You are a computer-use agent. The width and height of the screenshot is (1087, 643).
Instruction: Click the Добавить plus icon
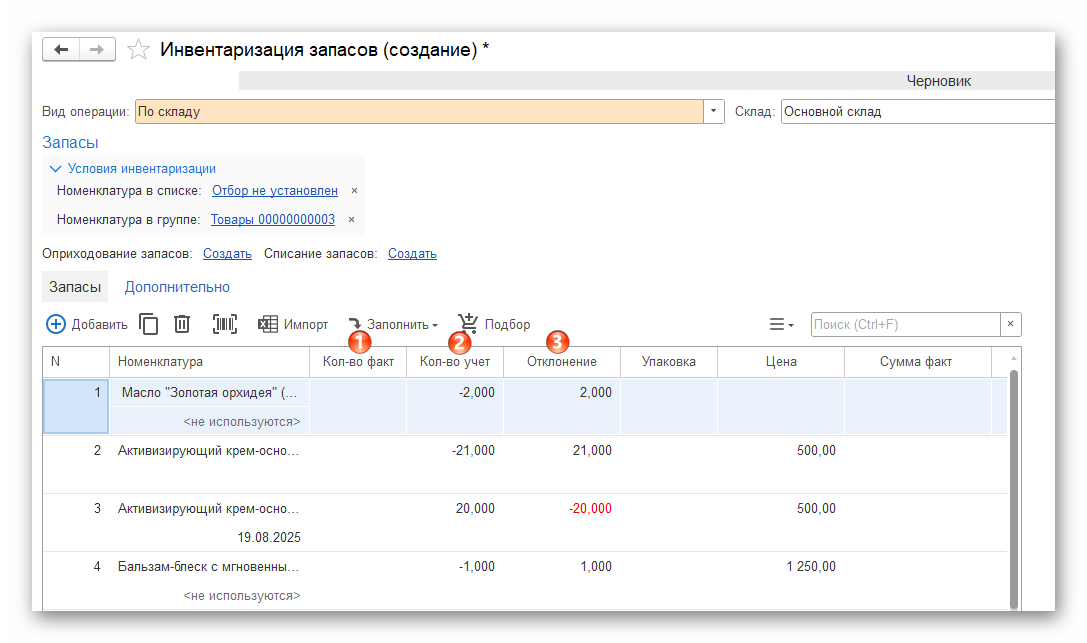[56, 324]
